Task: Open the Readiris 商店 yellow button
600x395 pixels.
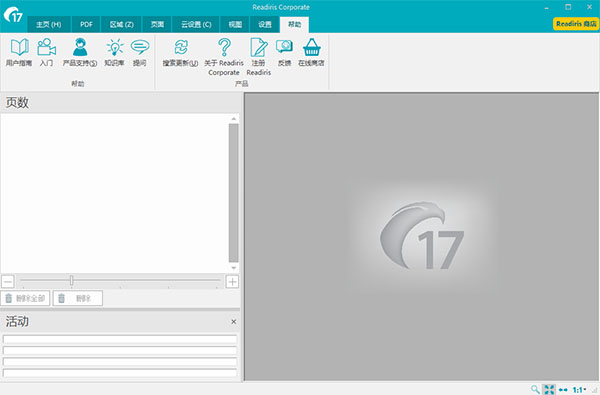Action: 576,24
